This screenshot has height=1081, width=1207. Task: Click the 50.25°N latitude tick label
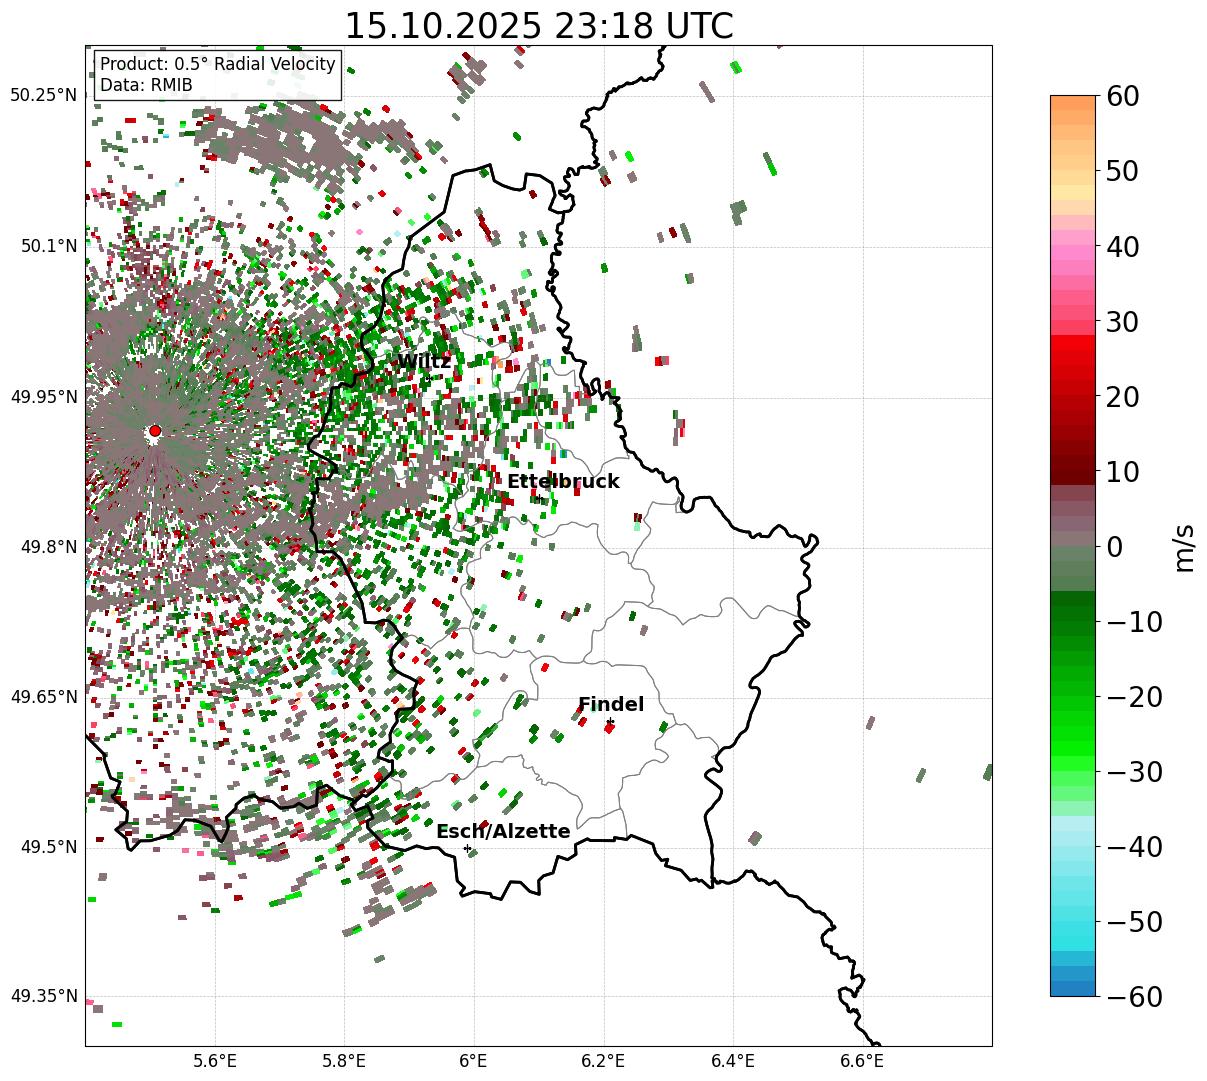pyautogui.click(x=43, y=96)
